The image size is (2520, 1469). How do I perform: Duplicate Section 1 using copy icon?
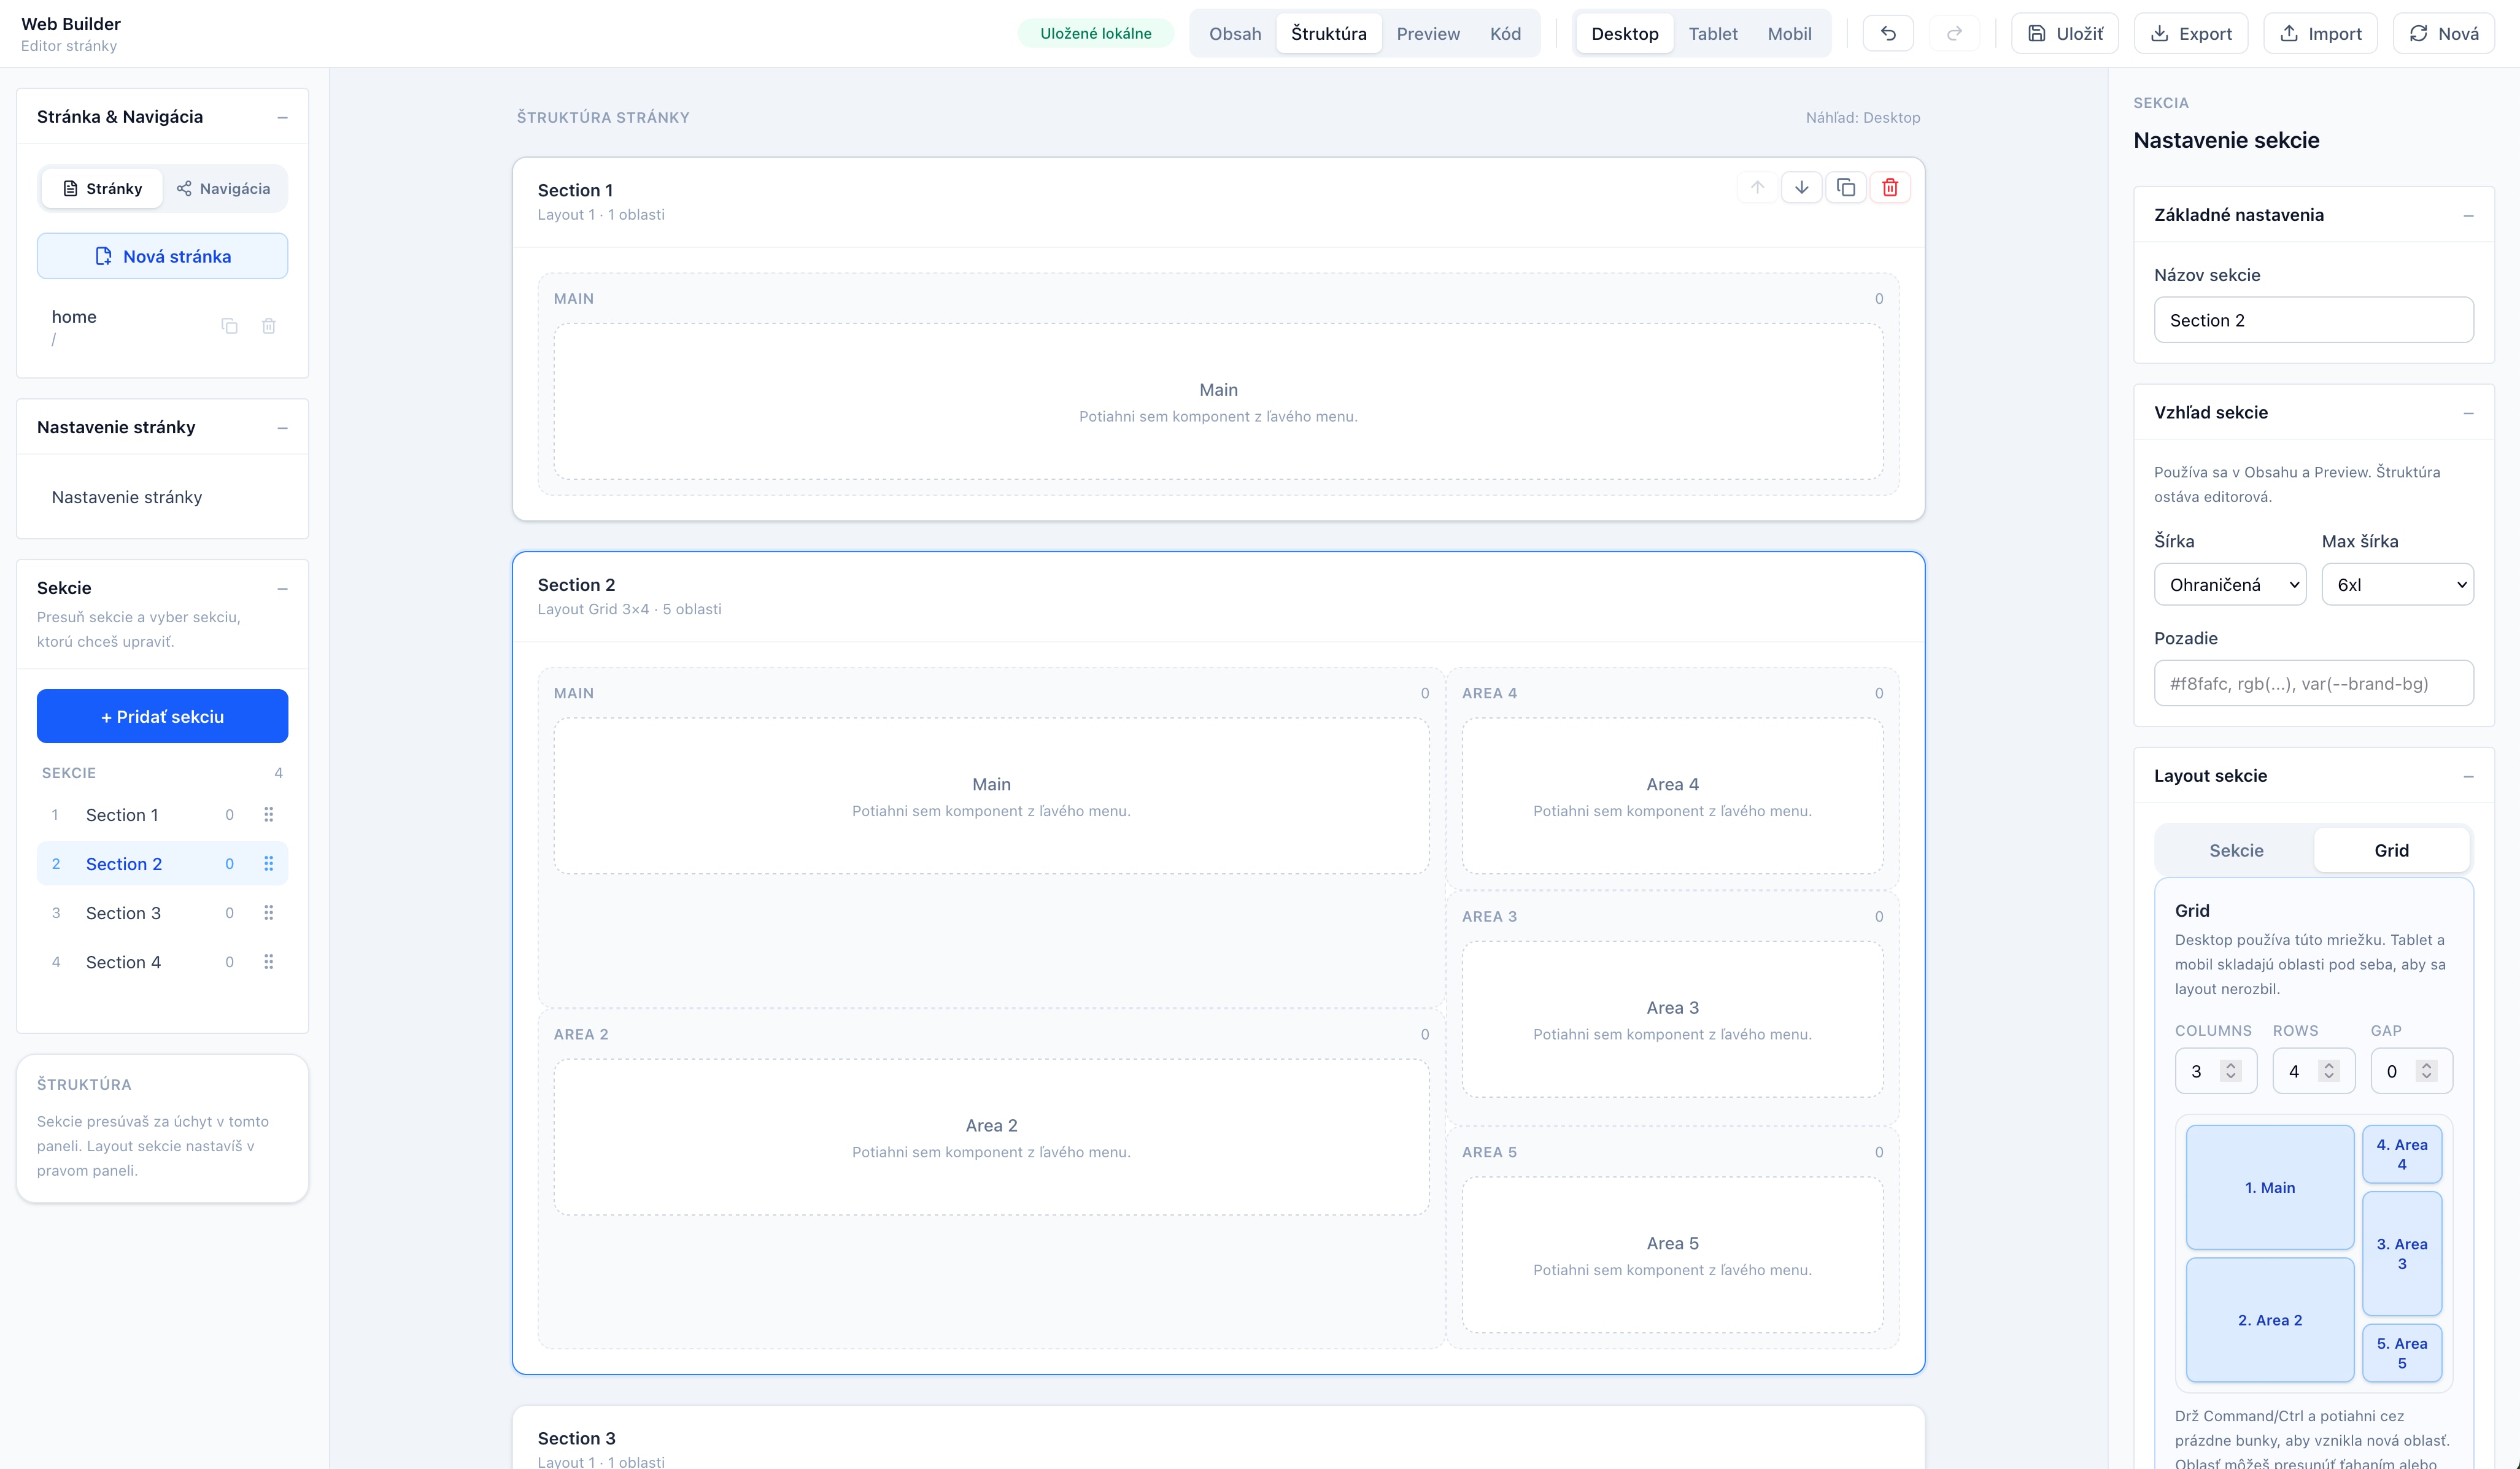(x=1846, y=187)
